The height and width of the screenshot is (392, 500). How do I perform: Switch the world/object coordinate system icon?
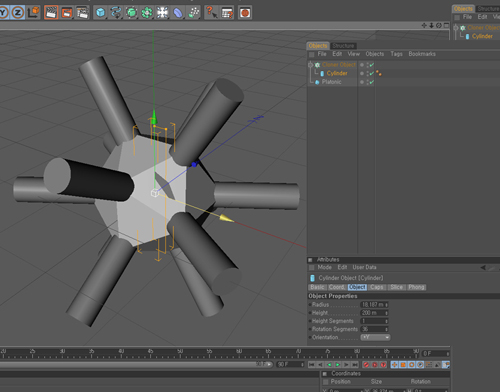33,13
